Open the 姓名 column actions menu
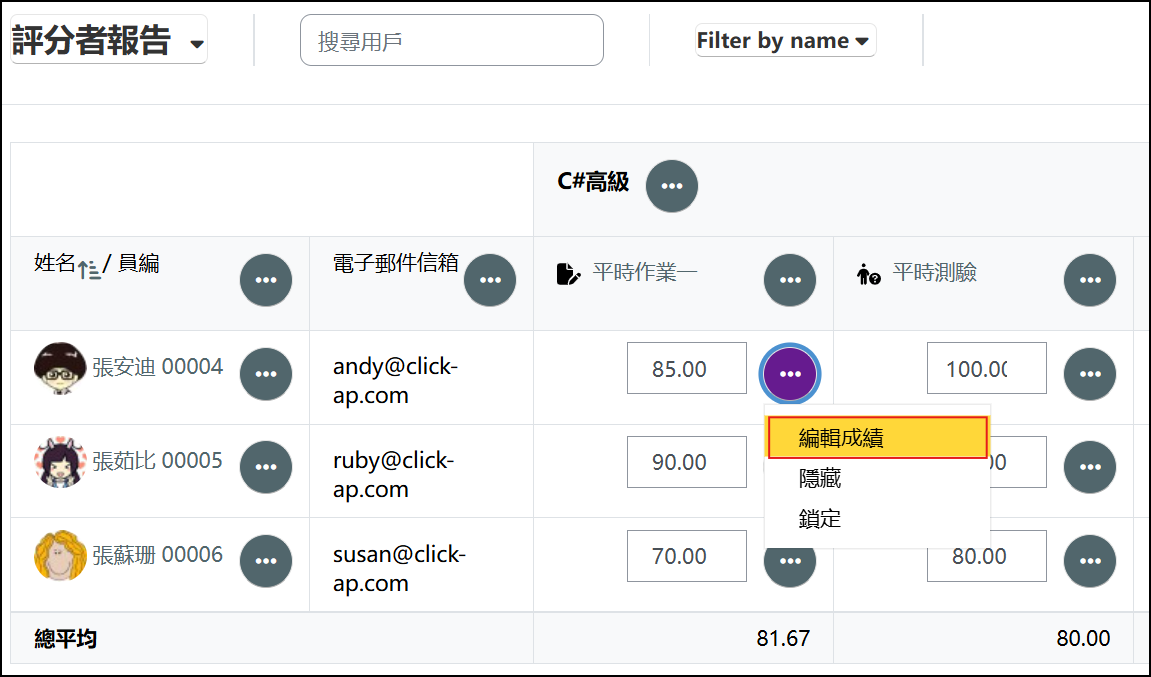Screen dimensions: 1151x677 coord(266,280)
